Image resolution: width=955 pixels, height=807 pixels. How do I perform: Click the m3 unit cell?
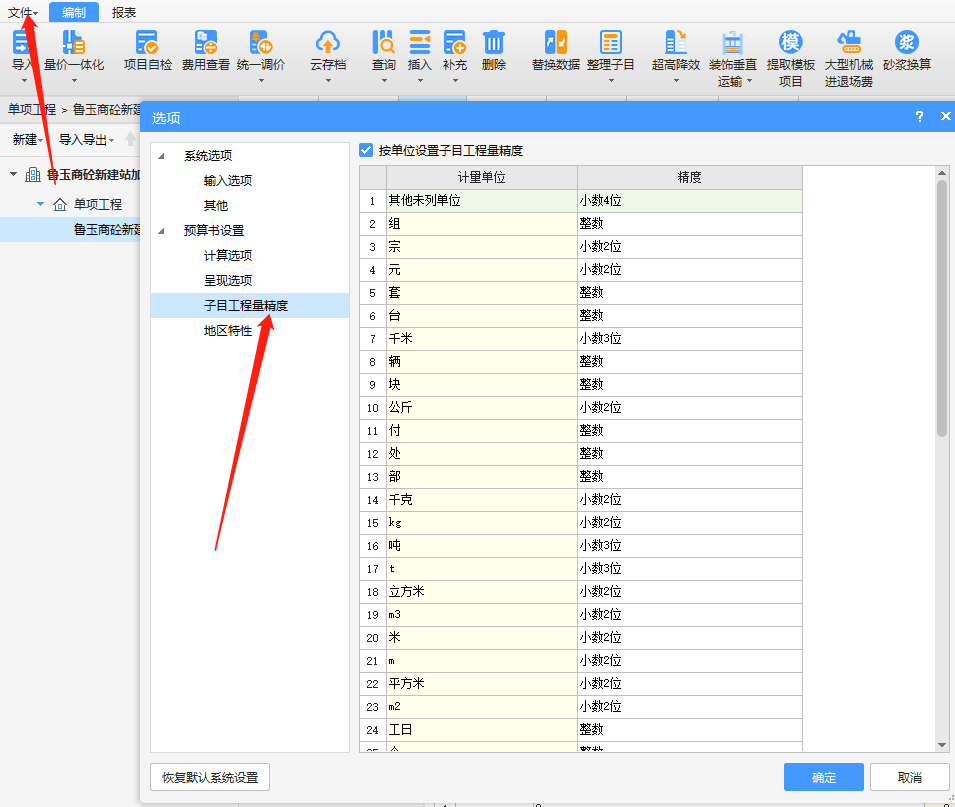(482, 615)
